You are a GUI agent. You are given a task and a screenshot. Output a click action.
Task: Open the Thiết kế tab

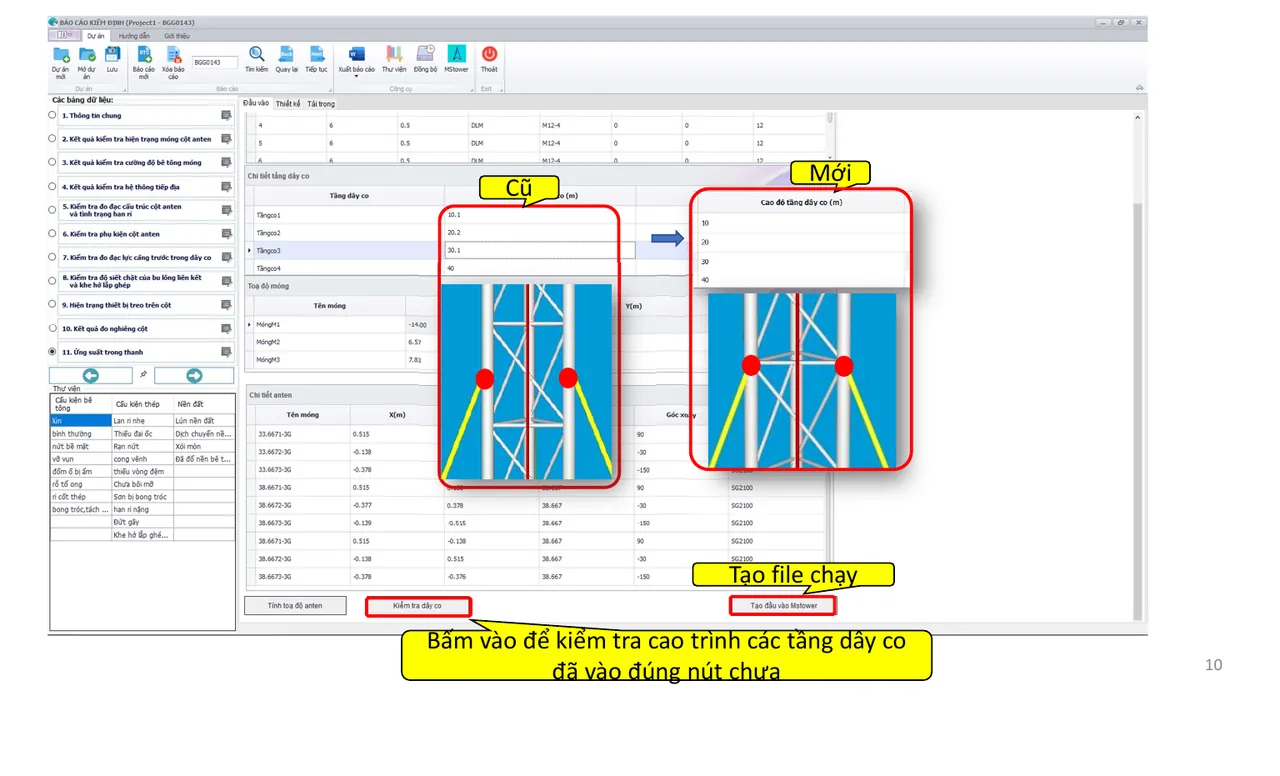288,104
